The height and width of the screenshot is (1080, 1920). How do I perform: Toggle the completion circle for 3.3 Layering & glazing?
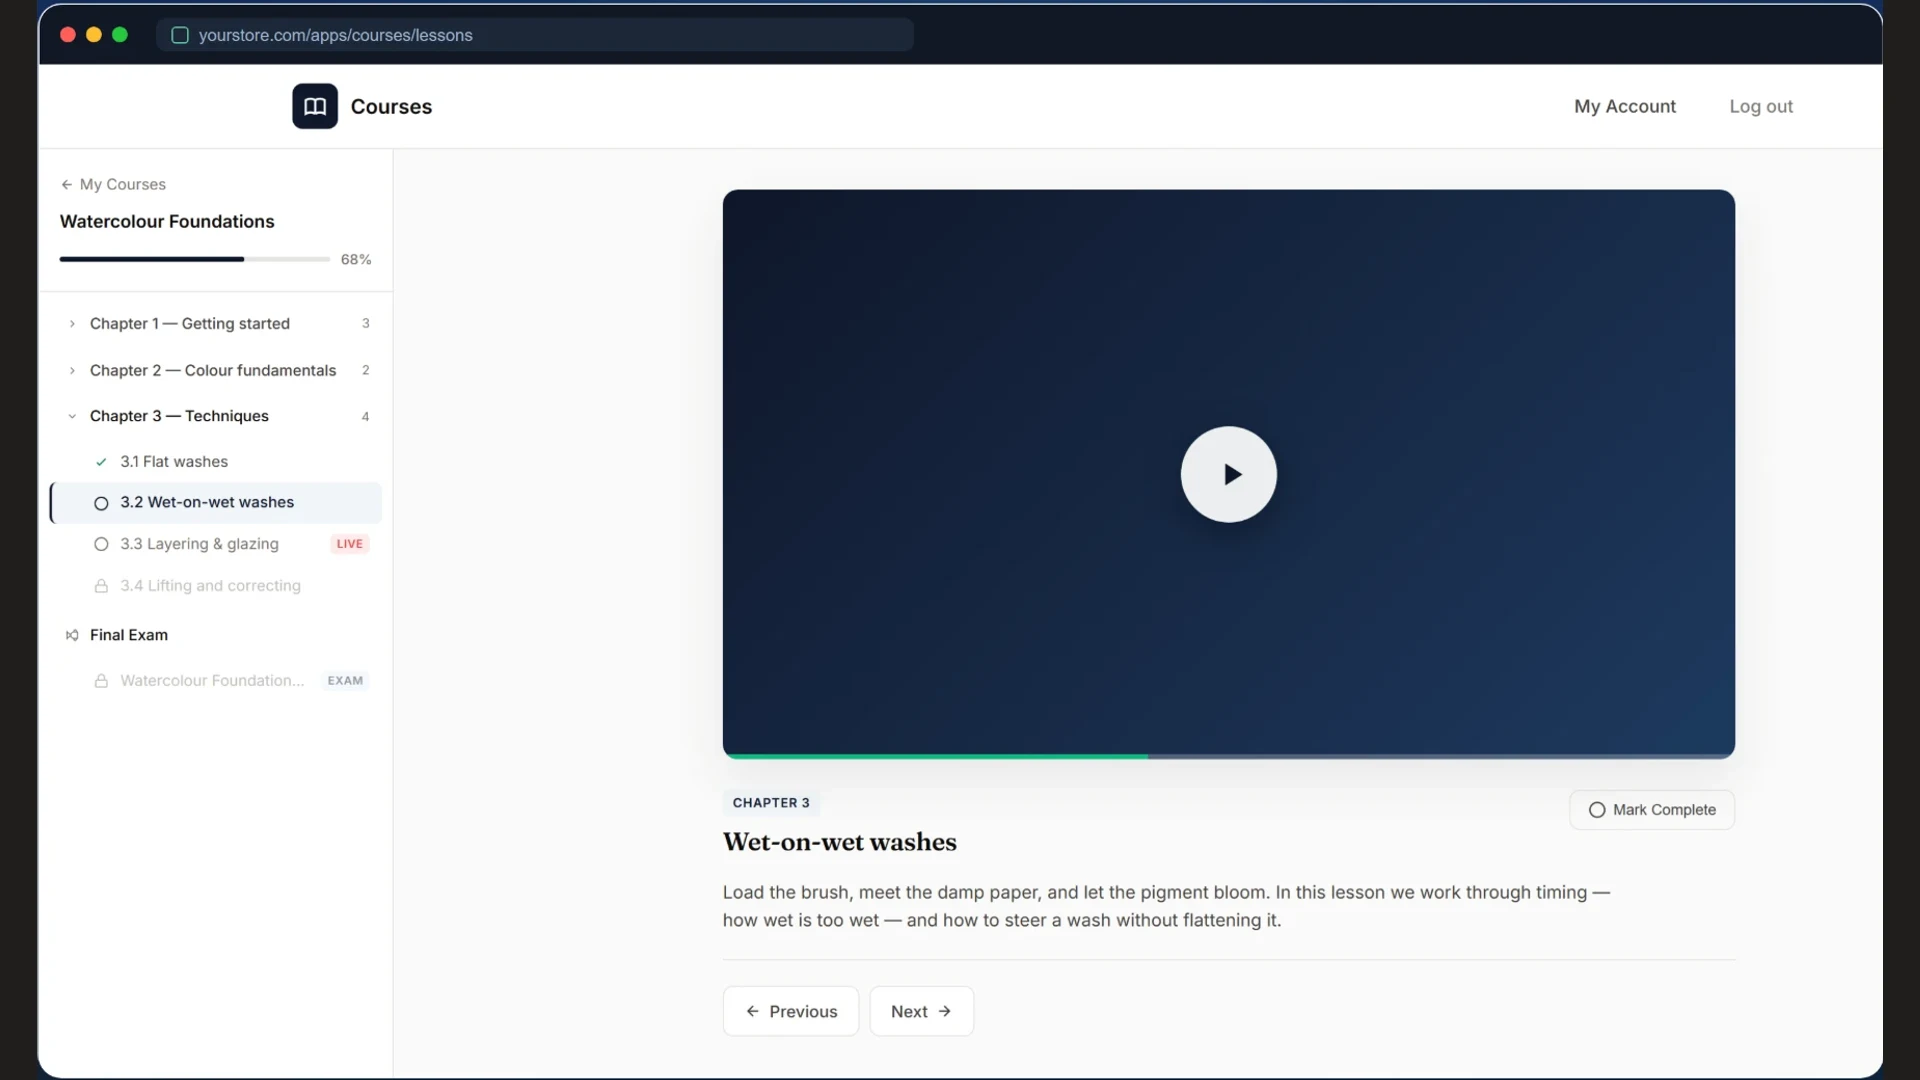(x=101, y=544)
